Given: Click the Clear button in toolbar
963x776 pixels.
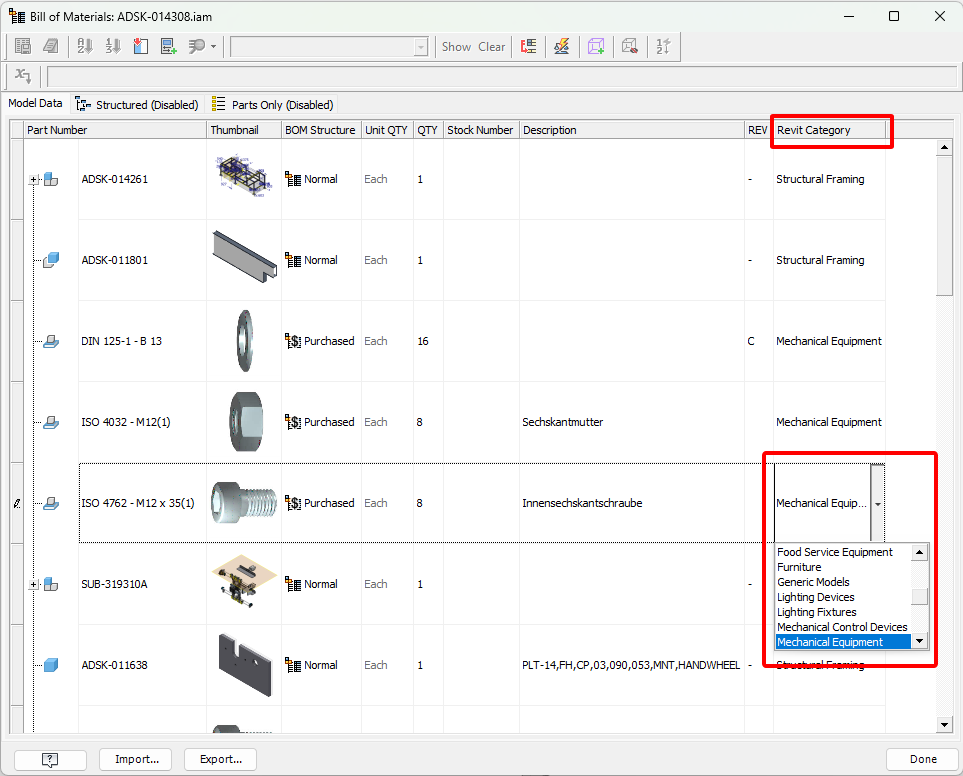Looking at the screenshot, I should (x=491, y=47).
